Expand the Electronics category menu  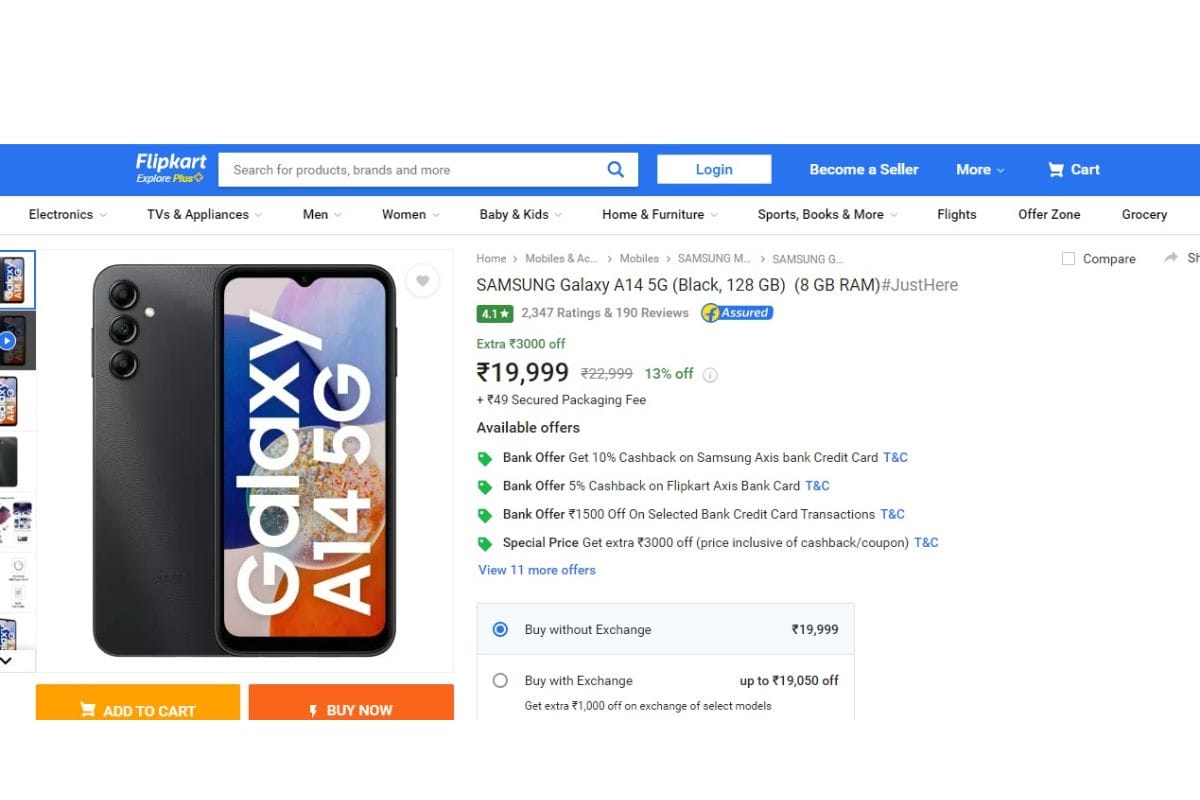coord(67,214)
